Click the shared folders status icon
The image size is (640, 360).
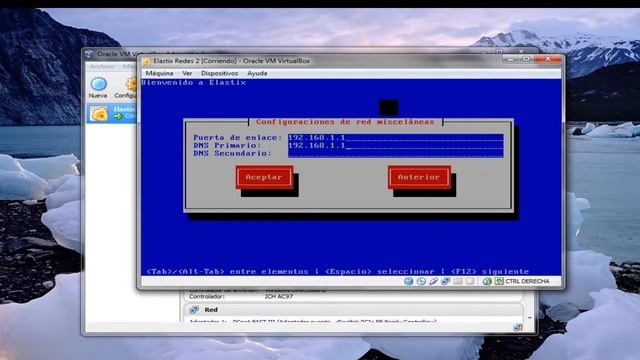458,281
